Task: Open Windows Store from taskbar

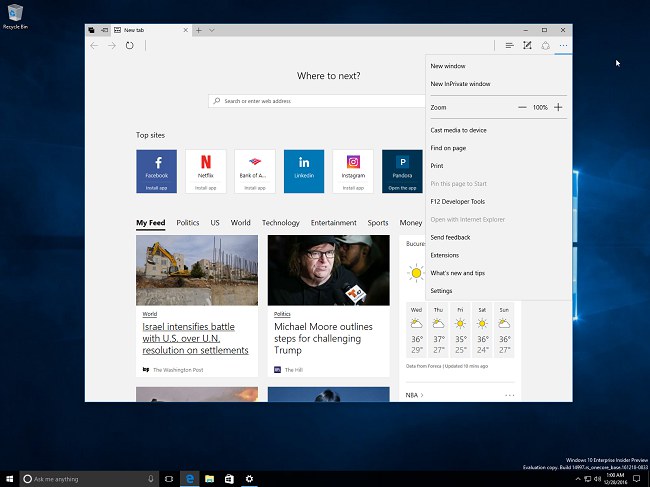Action: tap(229, 479)
